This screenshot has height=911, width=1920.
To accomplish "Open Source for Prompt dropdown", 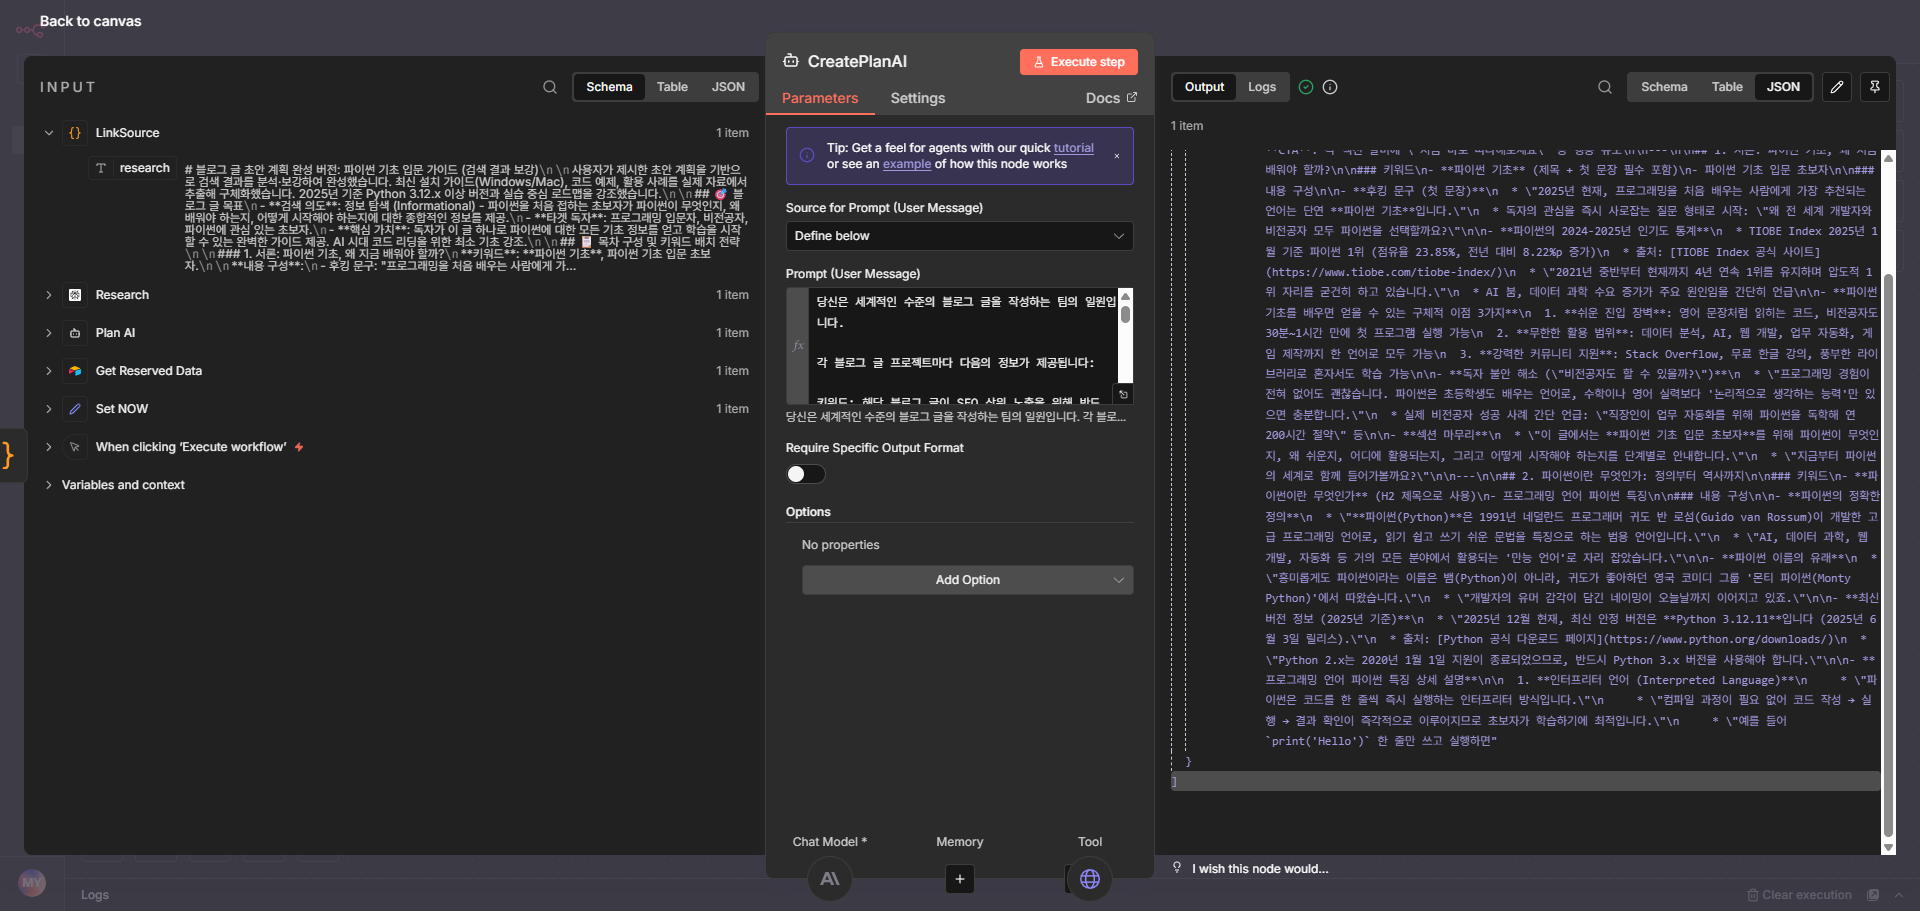I will coord(959,236).
